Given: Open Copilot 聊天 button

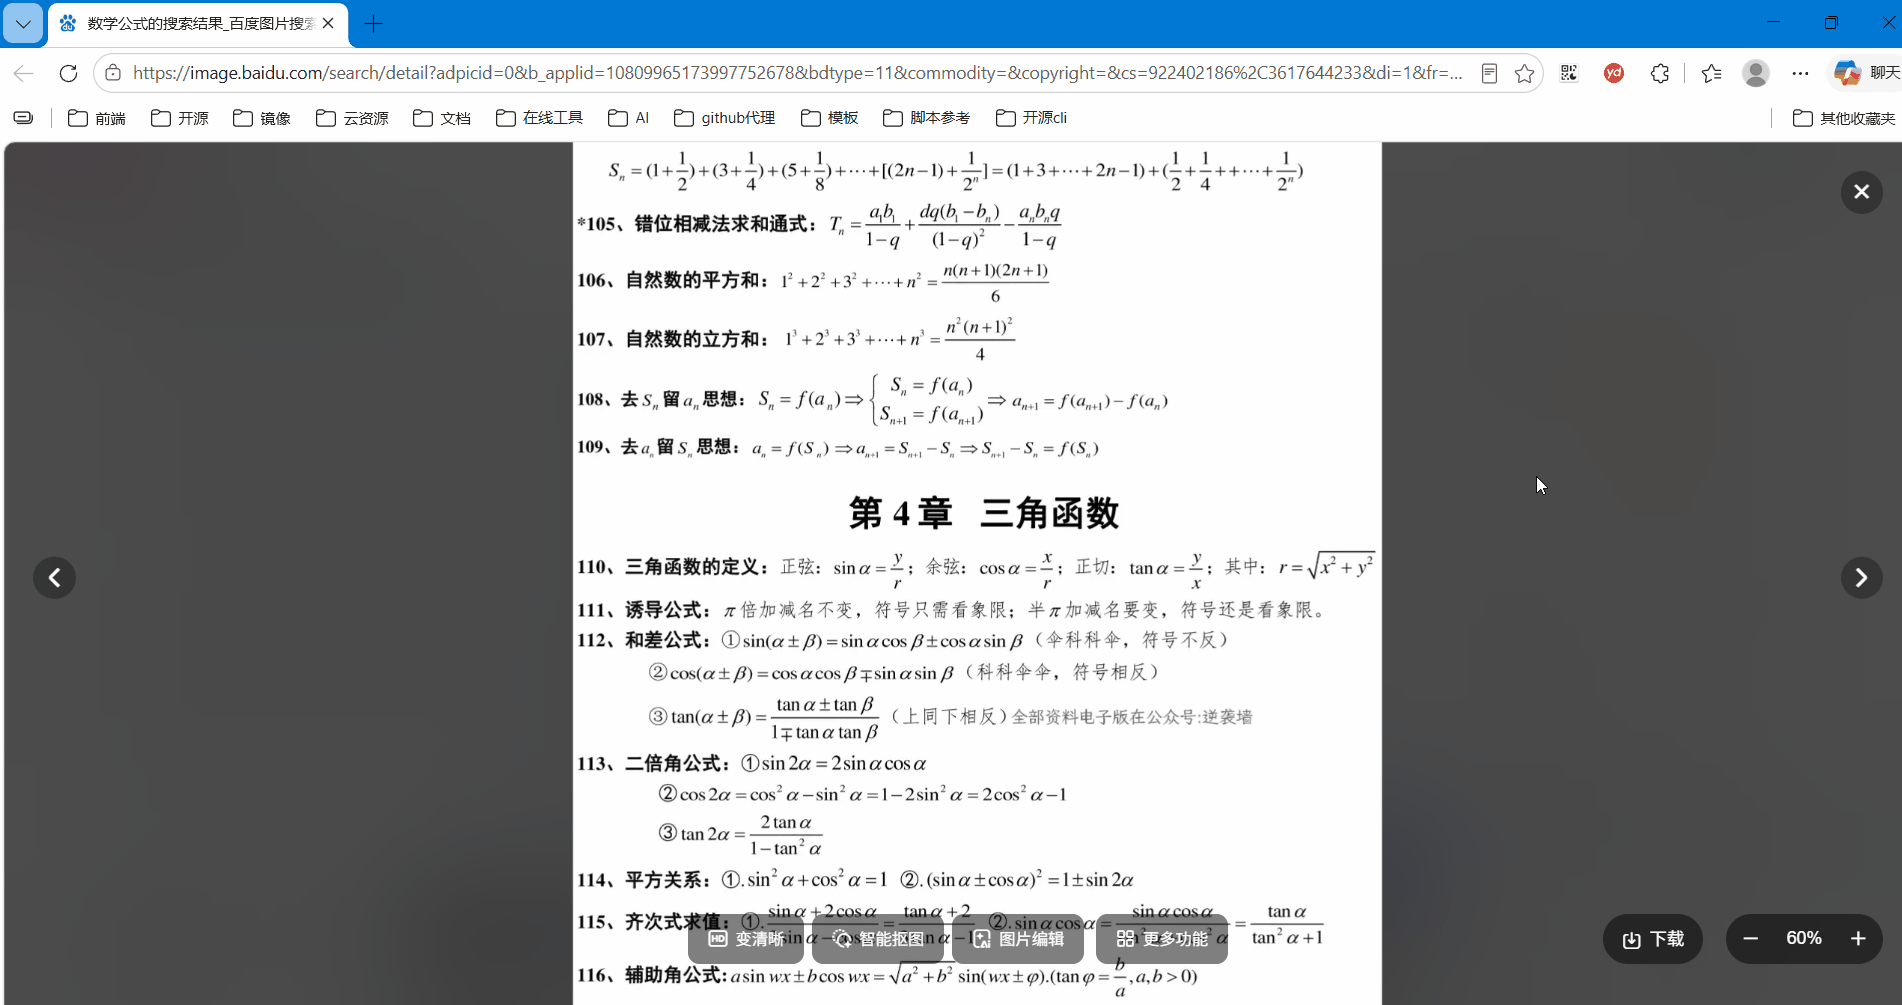Looking at the screenshot, I should pyautogui.click(x=1866, y=73).
